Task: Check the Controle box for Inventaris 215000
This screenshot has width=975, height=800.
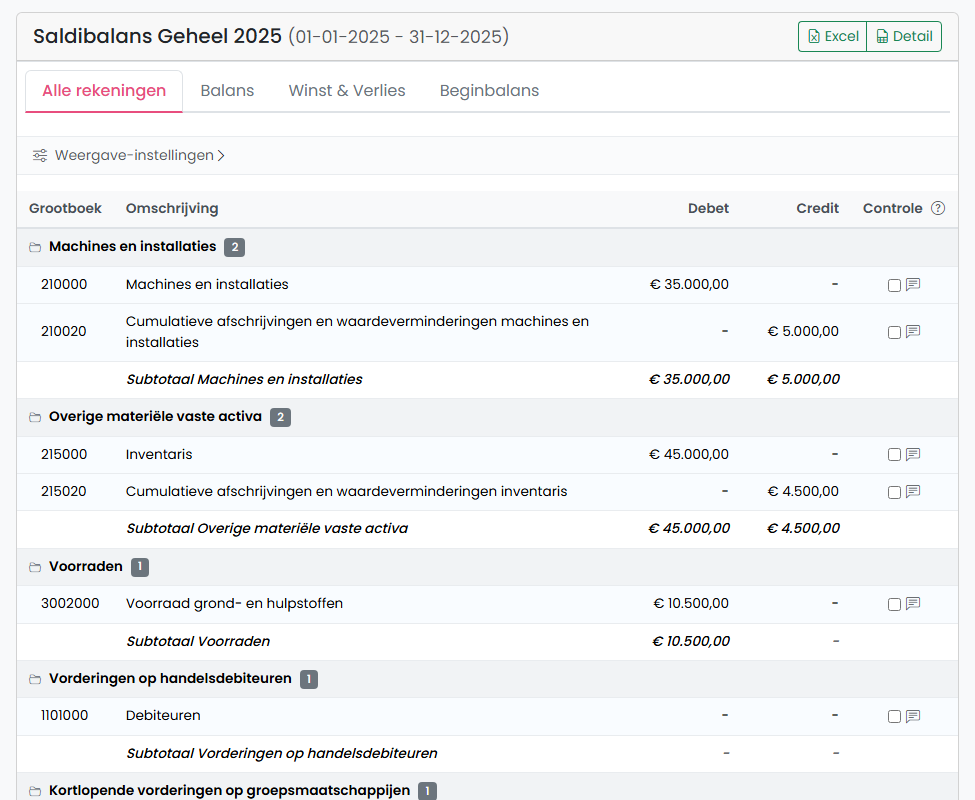Action: click(894, 455)
